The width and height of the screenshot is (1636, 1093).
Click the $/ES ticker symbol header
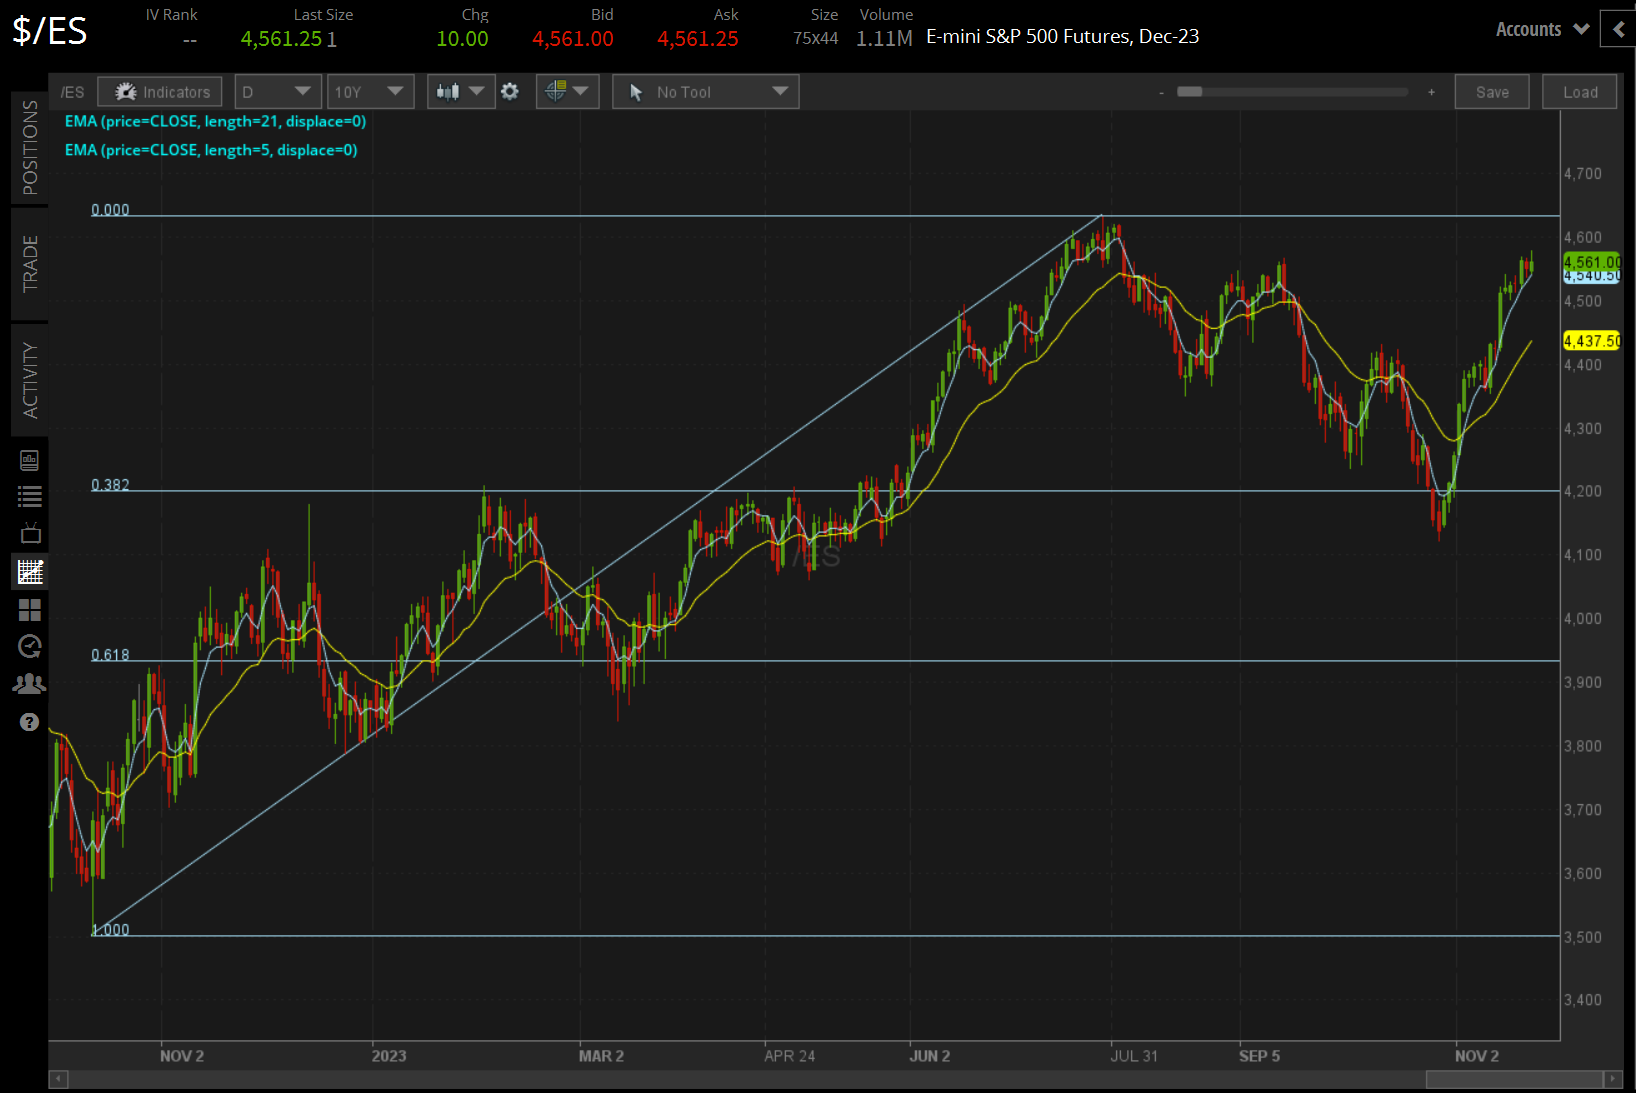click(50, 31)
